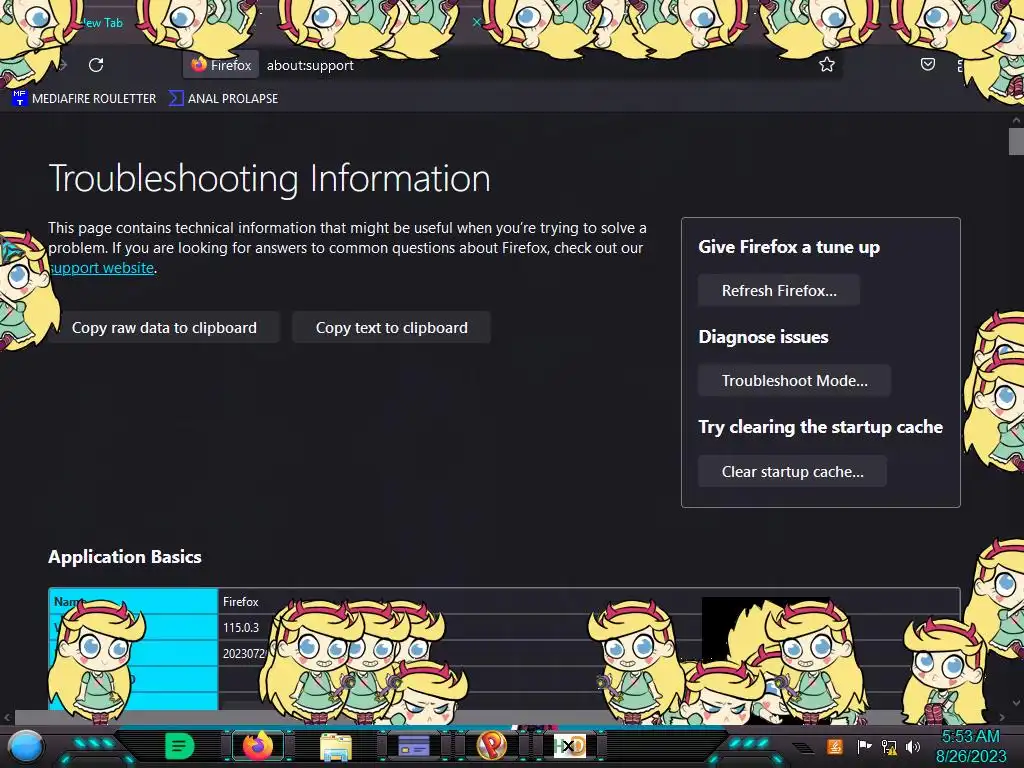Open the purple window app in taskbar
The width and height of the screenshot is (1024, 768).
click(x=413, y=746)
